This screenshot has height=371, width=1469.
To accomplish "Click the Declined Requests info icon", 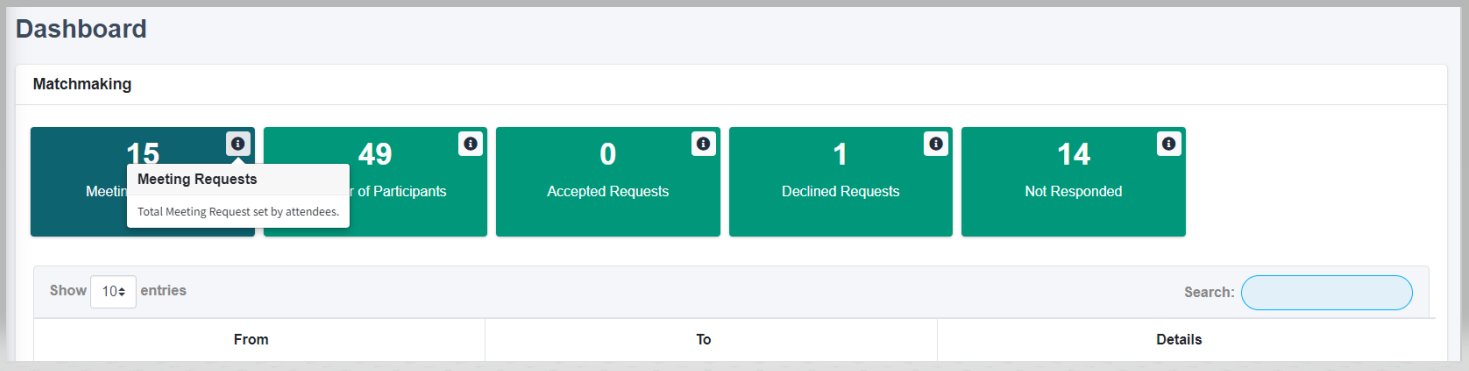I will pos(936,144).
